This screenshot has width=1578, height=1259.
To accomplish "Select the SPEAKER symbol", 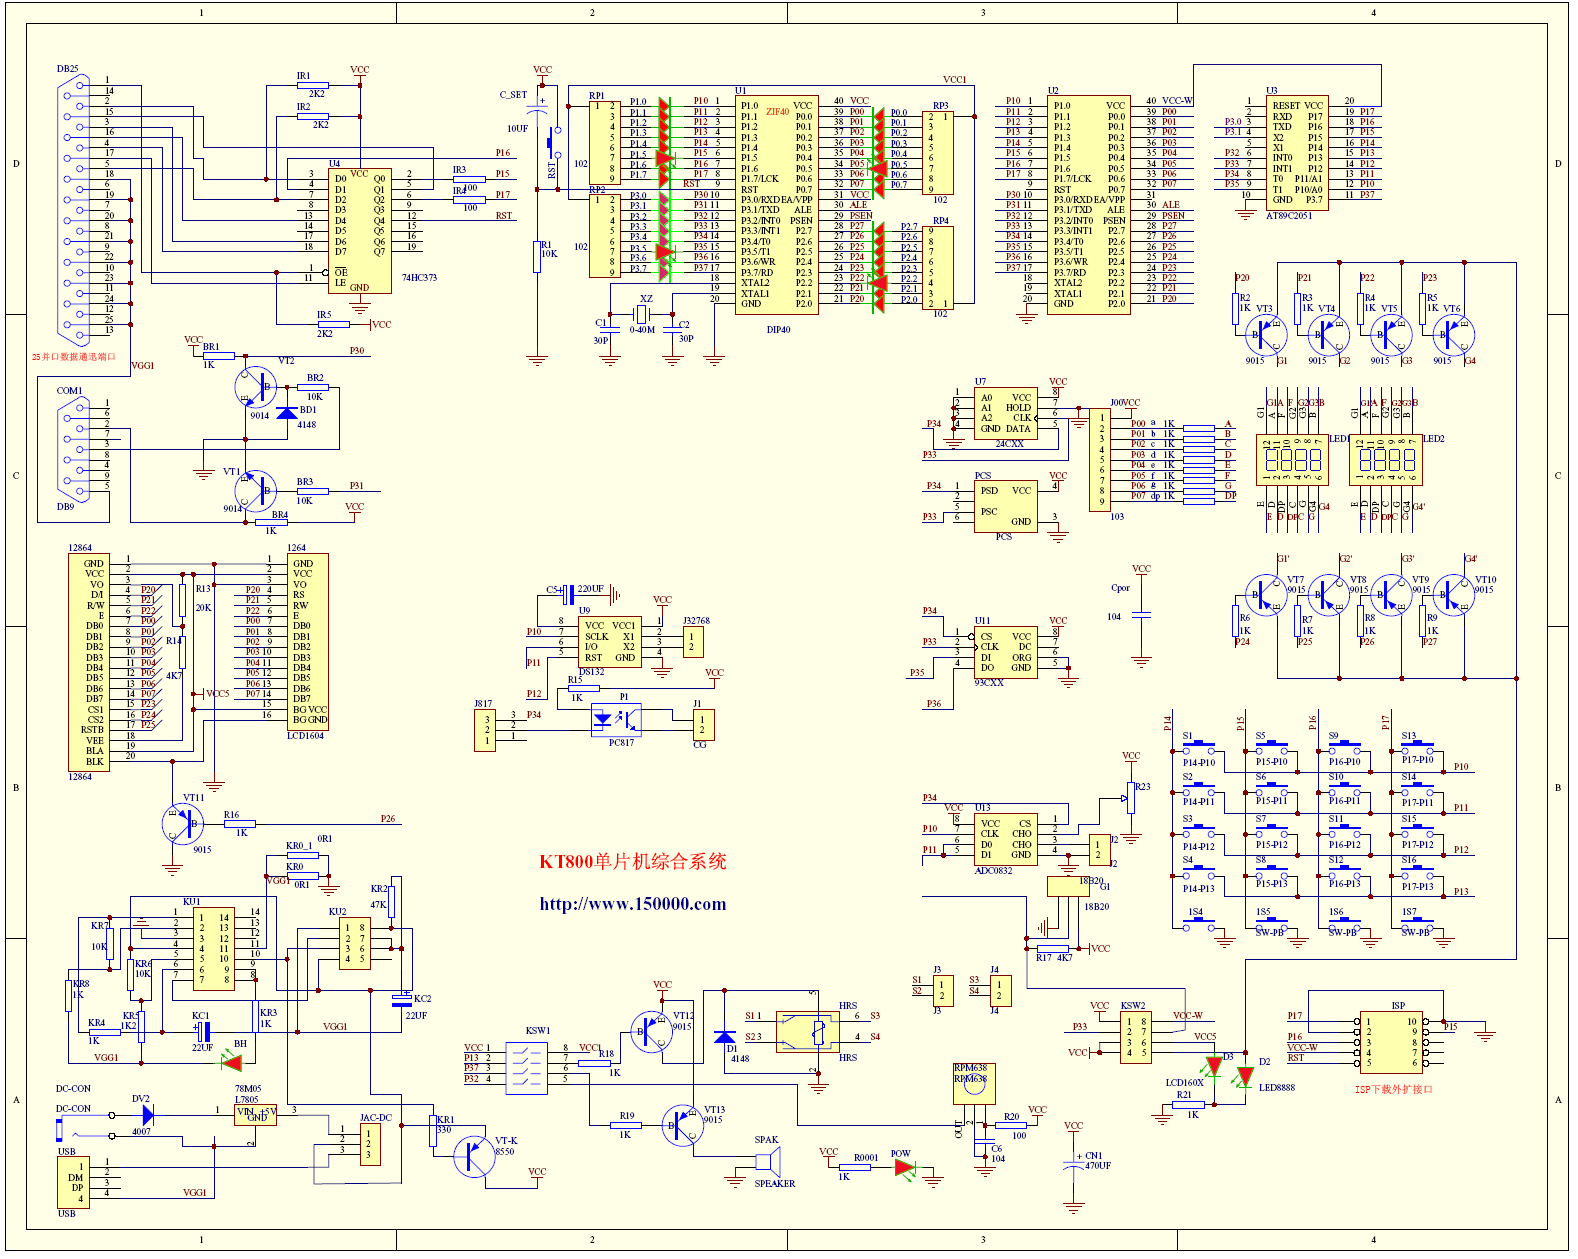I will click(767, 1162).
